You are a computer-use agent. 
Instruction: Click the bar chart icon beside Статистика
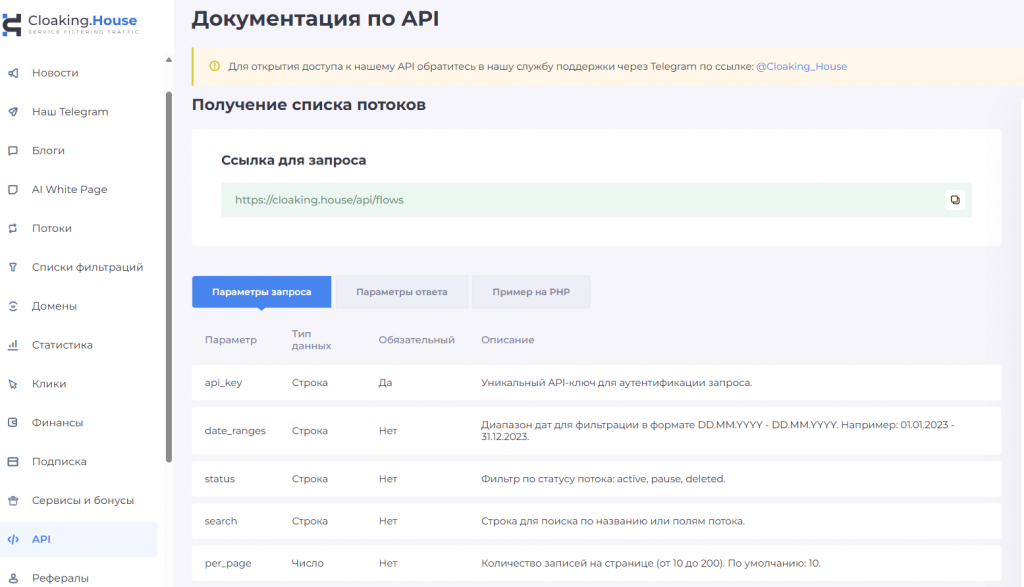pyautogui.click(x=13, y=345)
